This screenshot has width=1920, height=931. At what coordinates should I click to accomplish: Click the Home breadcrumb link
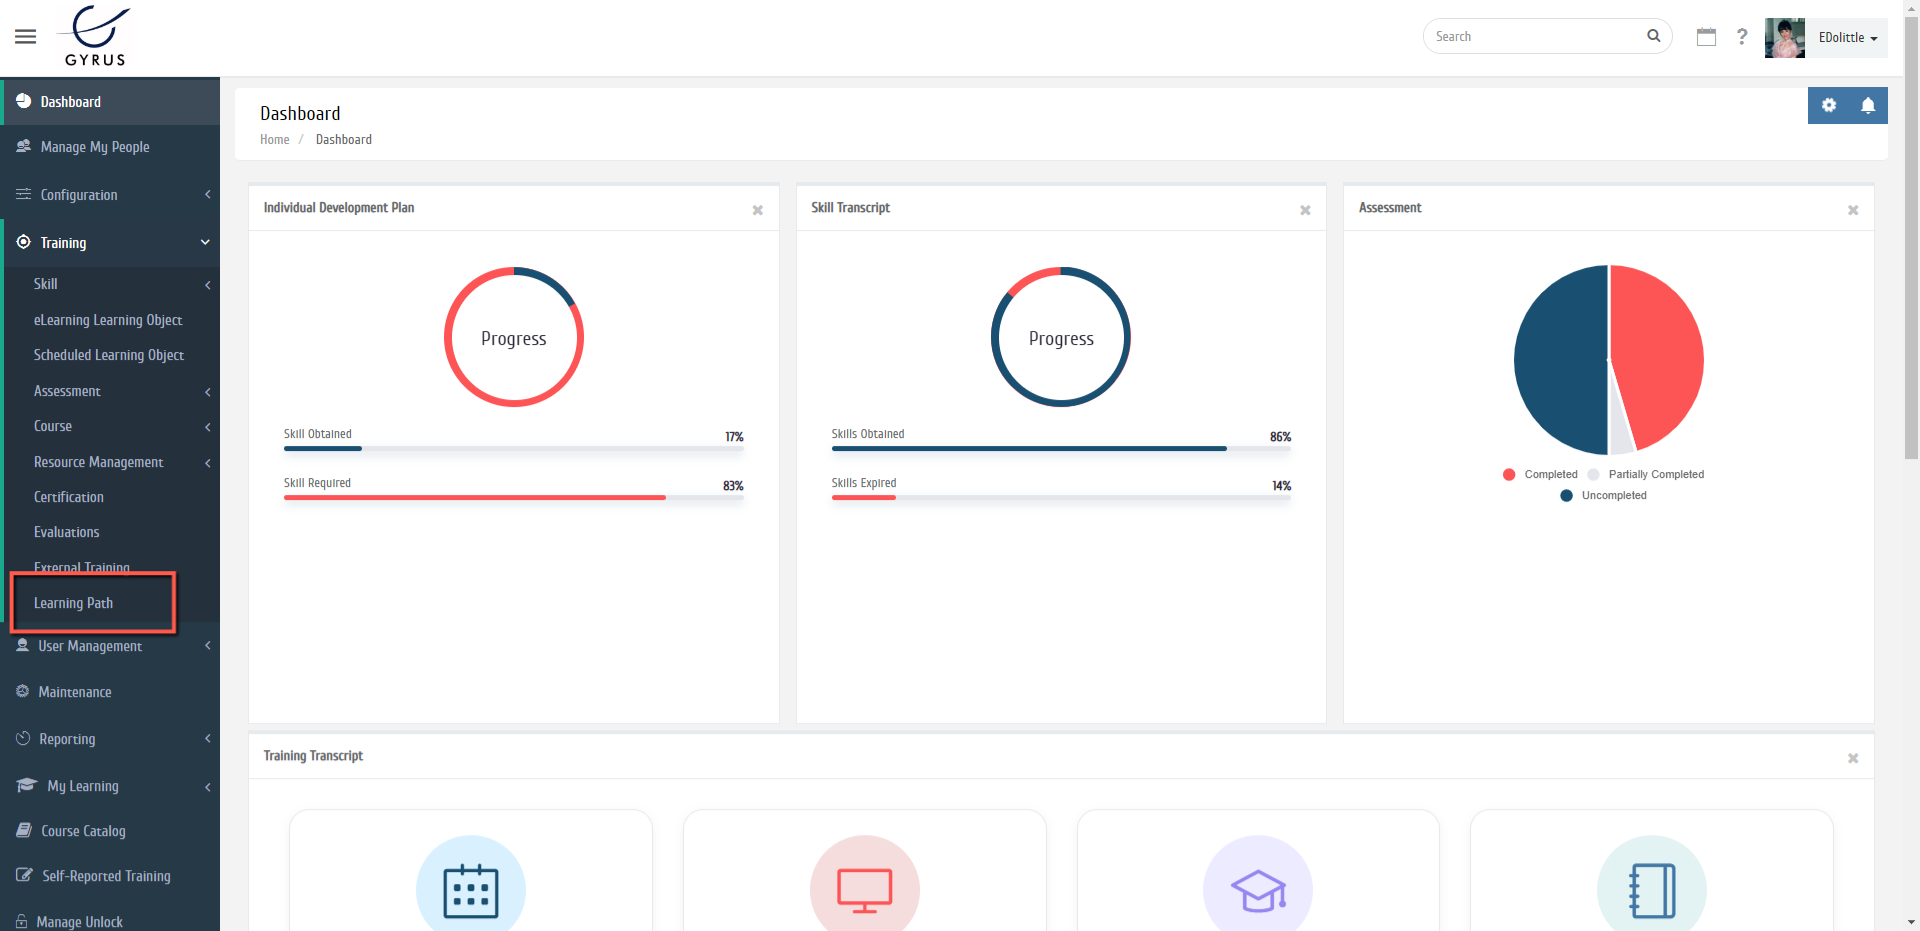tap(274, 140)
